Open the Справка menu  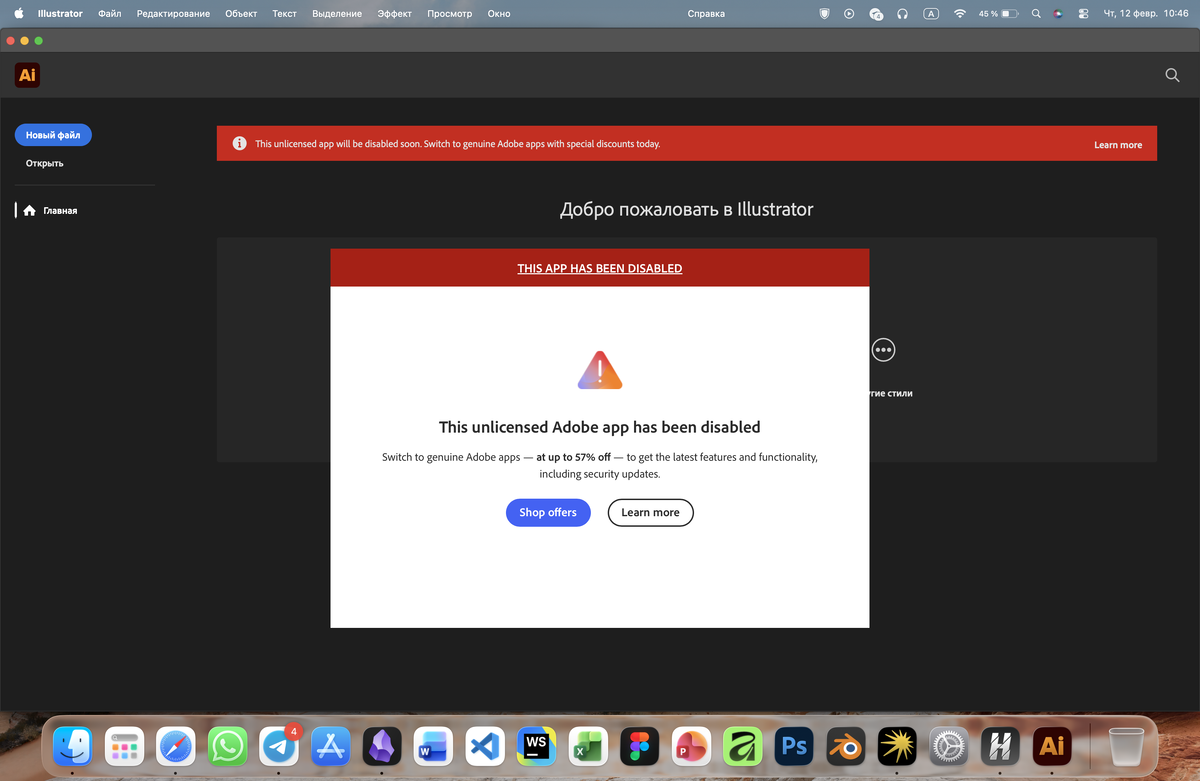point(707,14)
